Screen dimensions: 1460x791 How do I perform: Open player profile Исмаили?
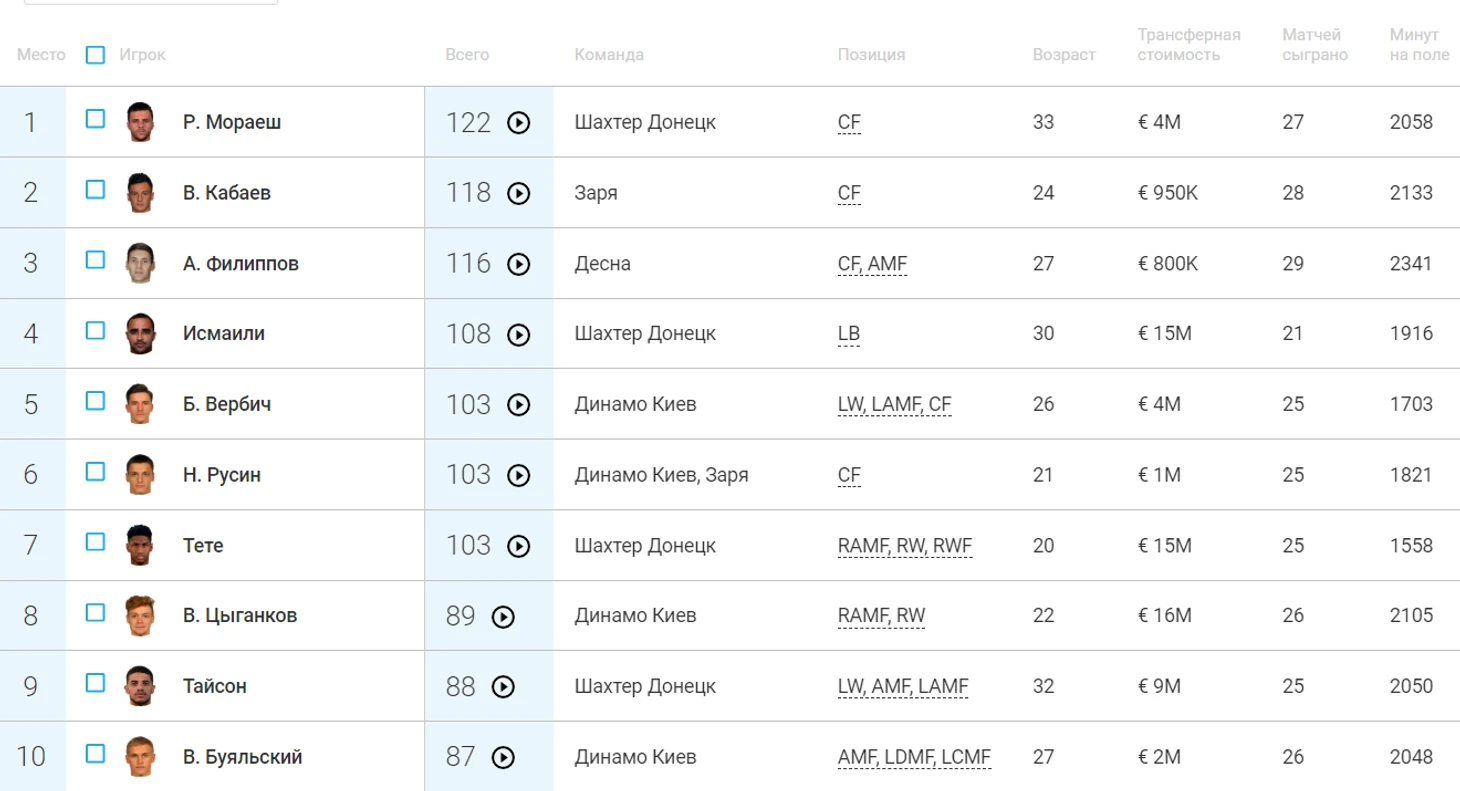point(224,334)
